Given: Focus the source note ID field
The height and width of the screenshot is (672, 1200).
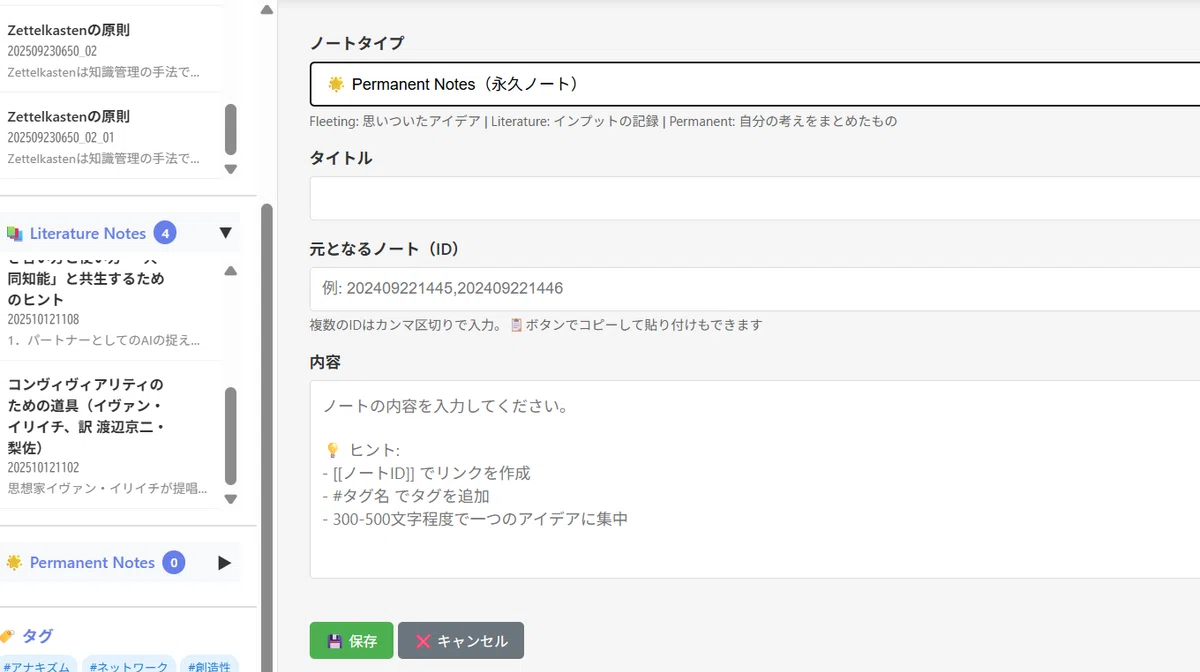Looking at the screenshot, I should pyautogui.click(x=755, y=289).
